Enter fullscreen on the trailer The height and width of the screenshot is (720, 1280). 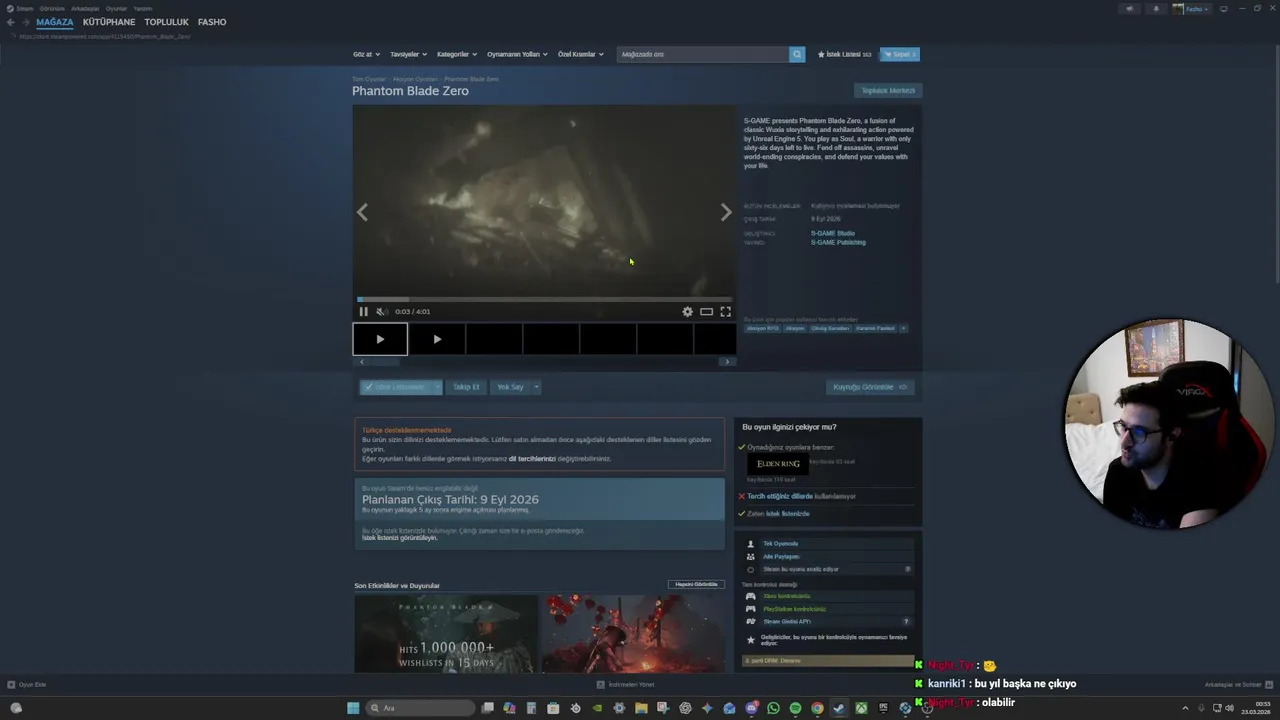click(x=725, y=311)
